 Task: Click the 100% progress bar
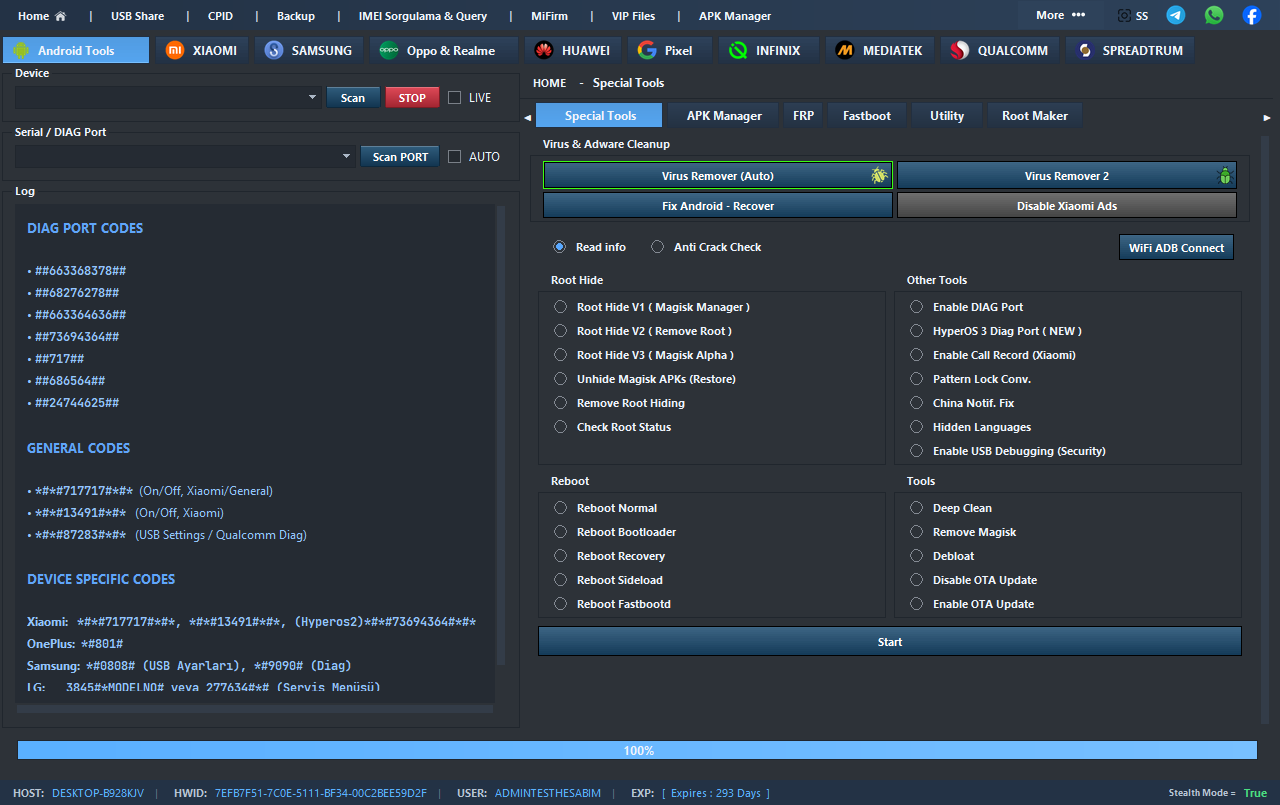pyautogui.click(x=637, y=750)
